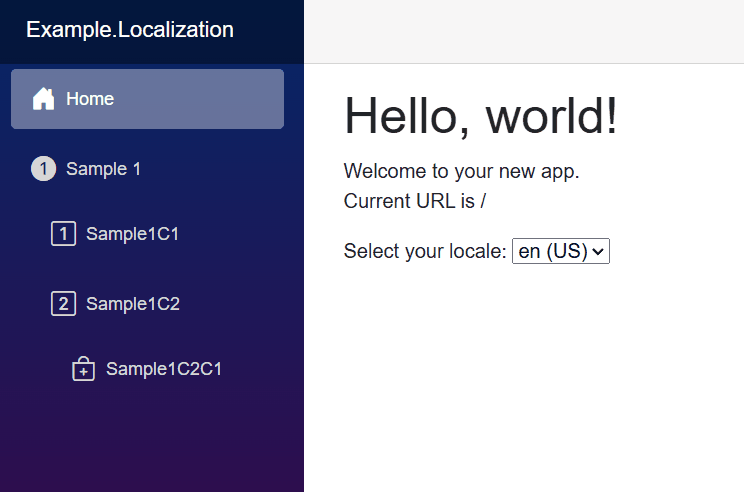Click the "Current URL is /" text
Image resolution: width=744 pixels, height=492 pixels.
click(415, 201)
